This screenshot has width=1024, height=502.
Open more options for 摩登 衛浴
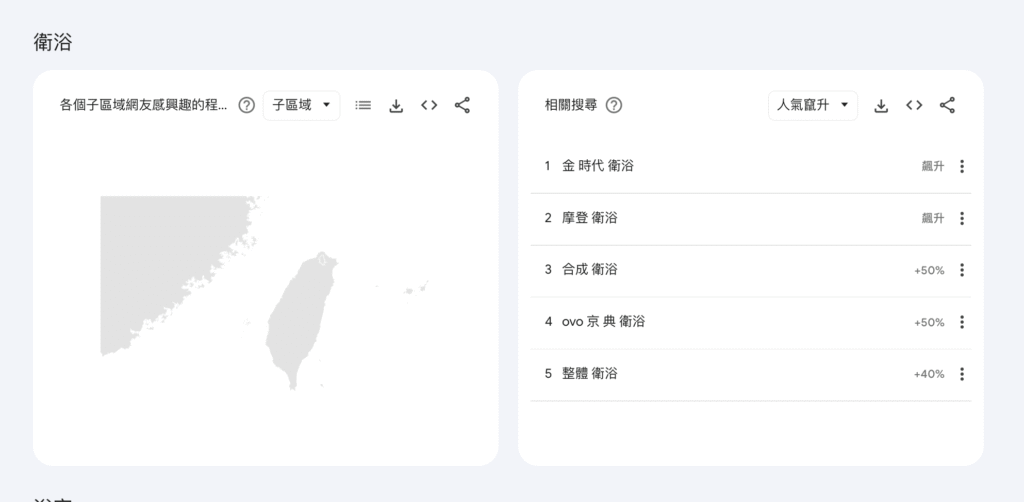pyautogui.click(x=961, y=218)
